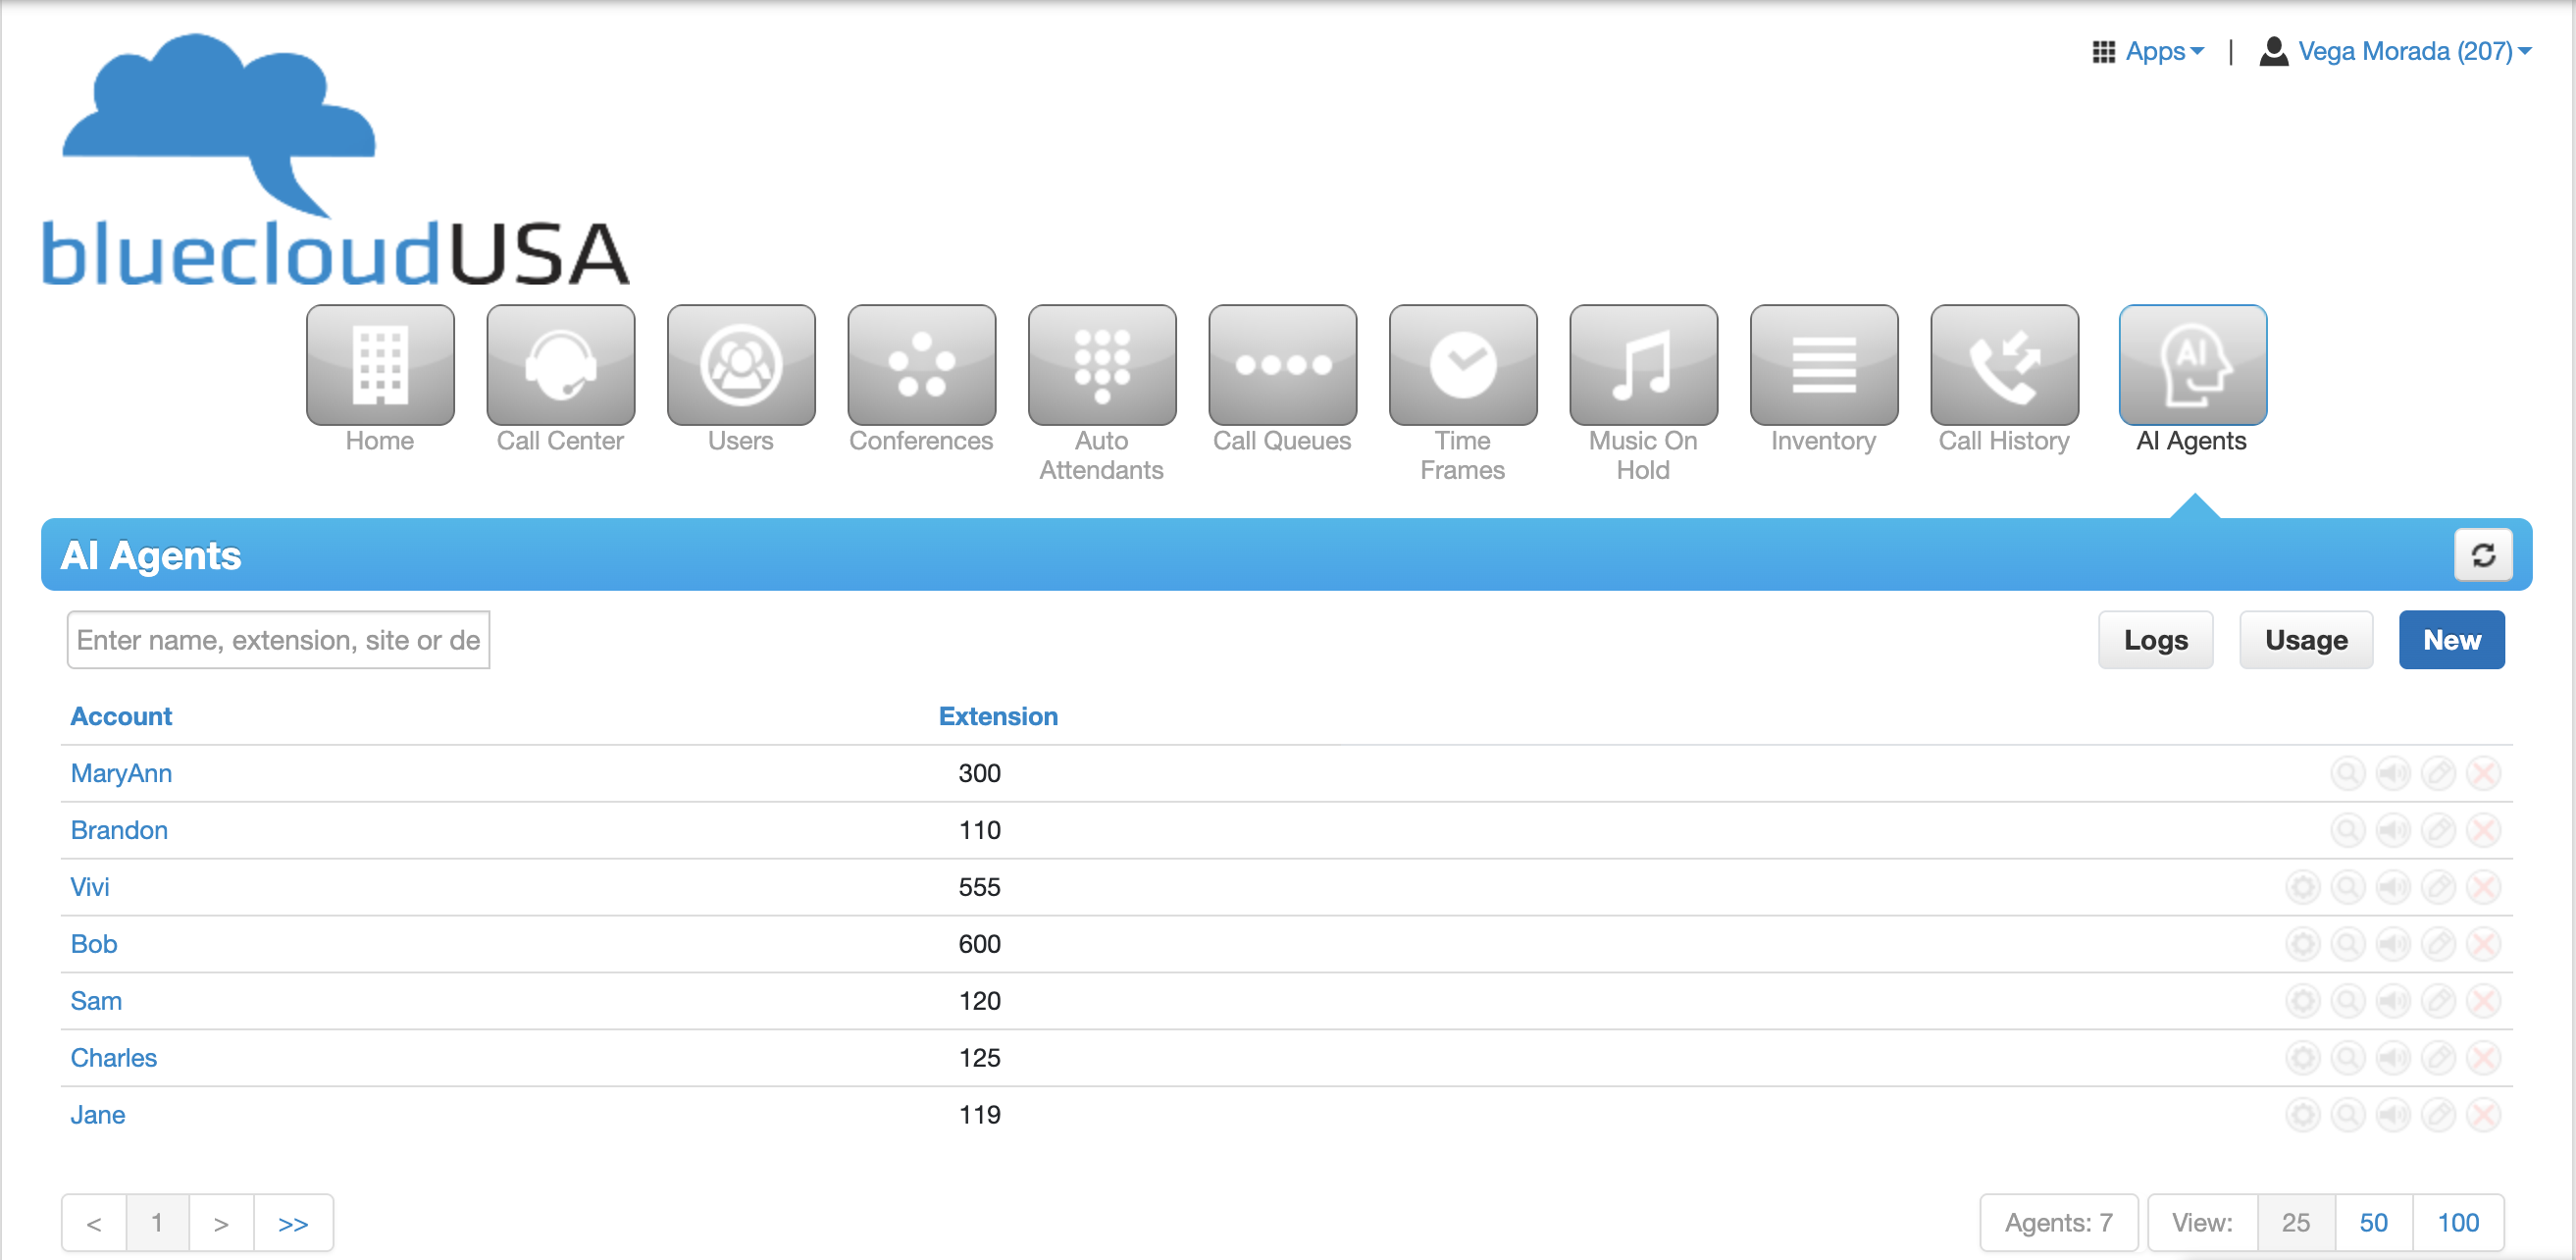Click the agent search input field
This screenshot has width=2576, height=1260.
pyautogui.click(x=278, y=640)
